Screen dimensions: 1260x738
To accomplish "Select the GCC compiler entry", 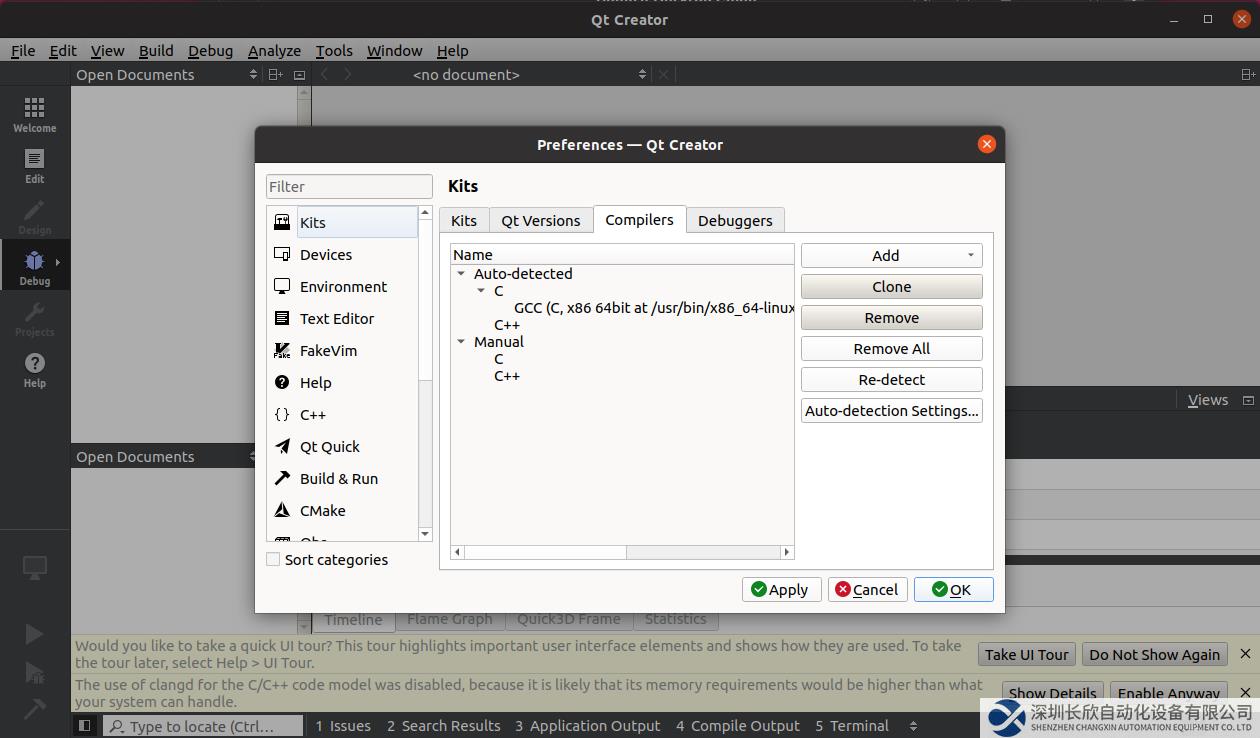I will [654, 308].
